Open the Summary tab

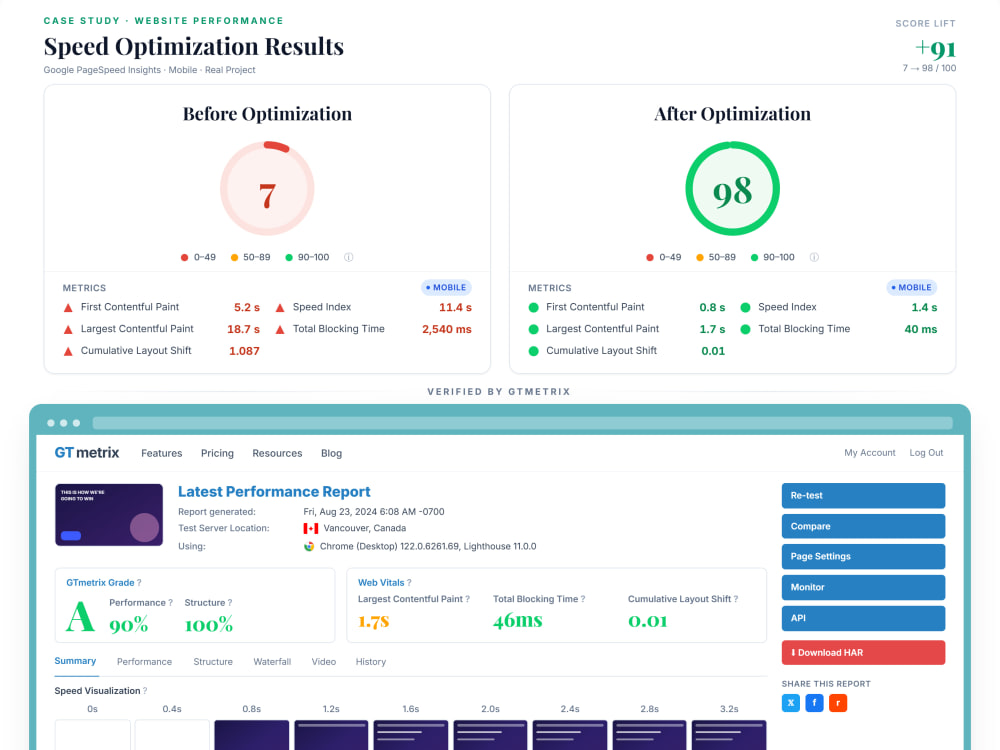coord(75,661)
